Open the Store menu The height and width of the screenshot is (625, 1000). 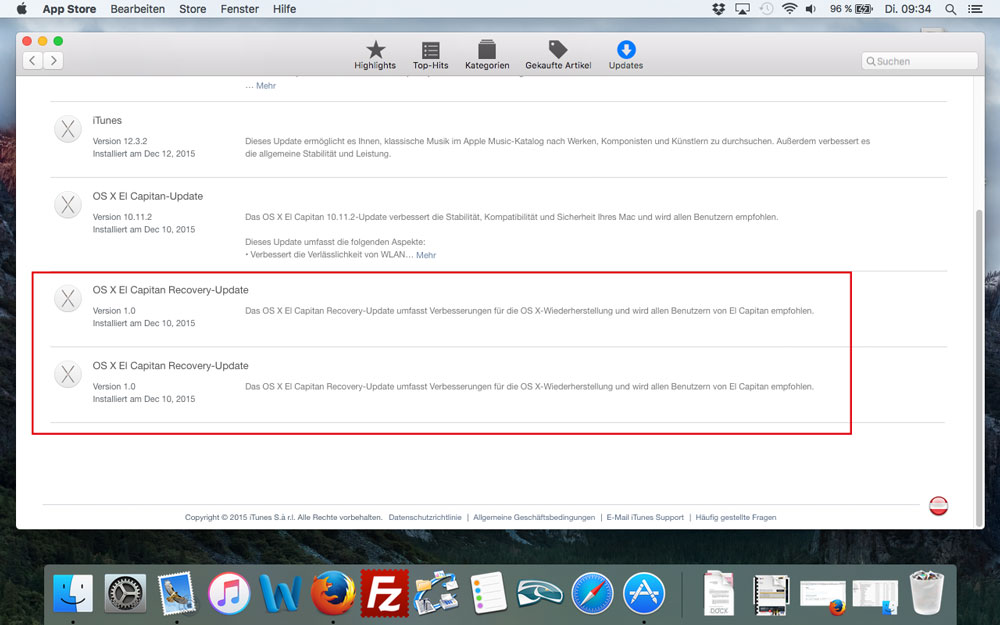click(x=193, y=9)
